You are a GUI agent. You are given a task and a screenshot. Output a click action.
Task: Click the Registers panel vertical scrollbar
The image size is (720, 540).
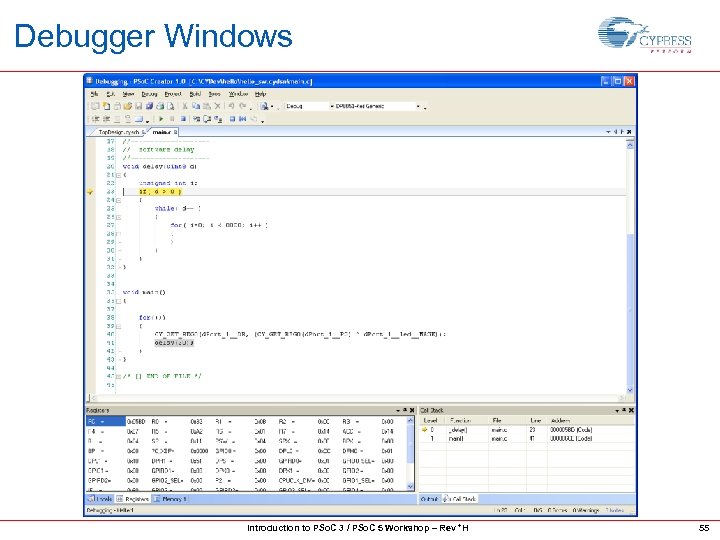(x=410, y=452)
